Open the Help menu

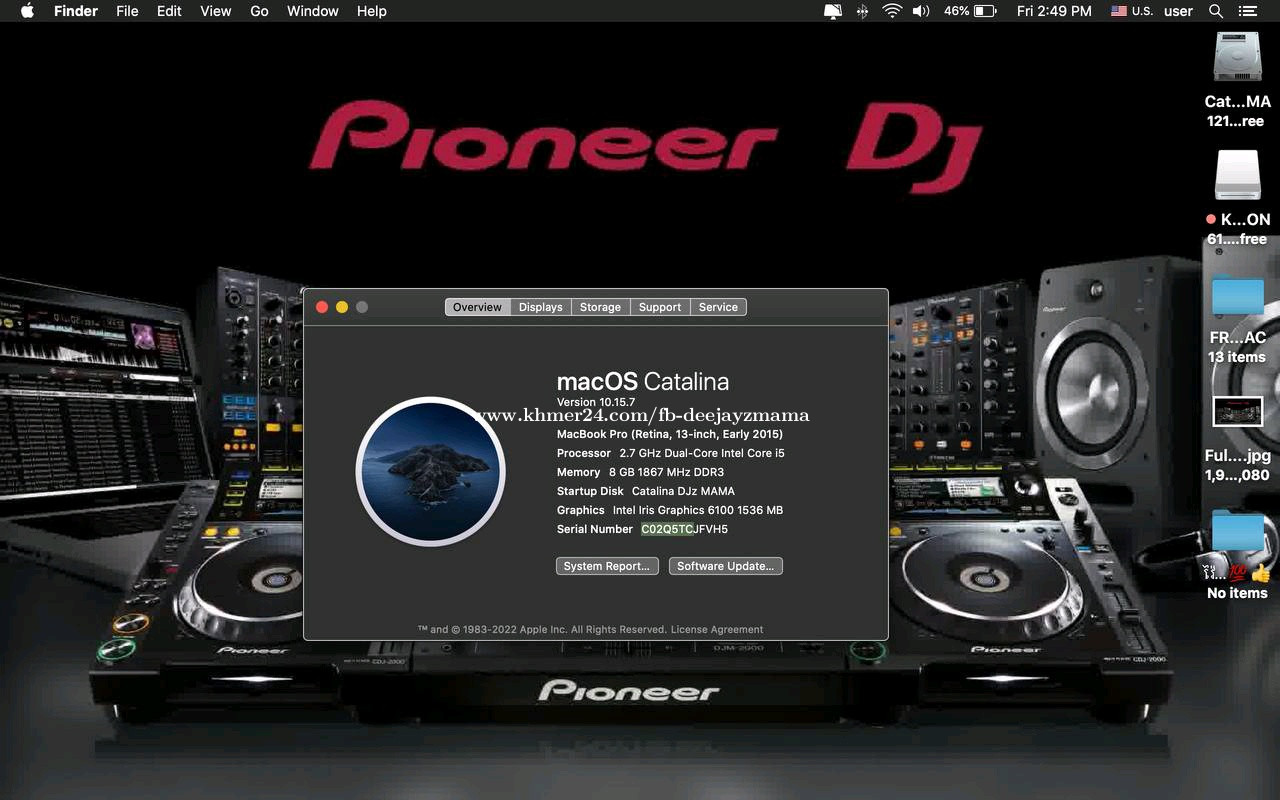click(372, 11)
